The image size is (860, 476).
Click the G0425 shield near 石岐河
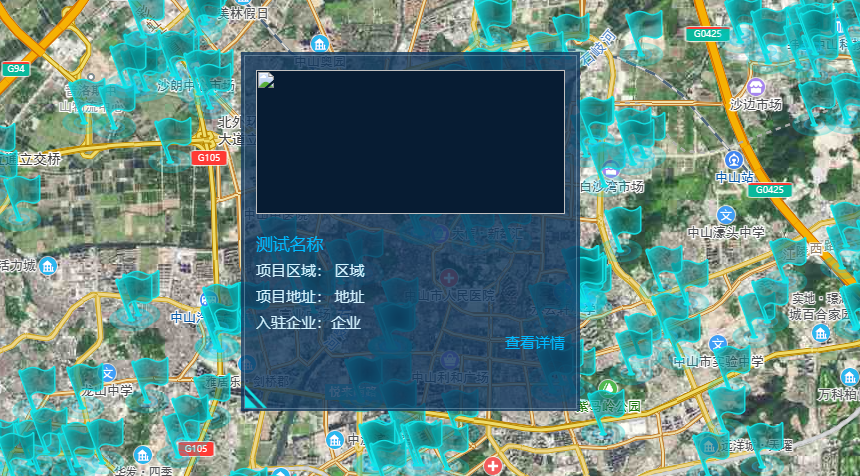(x=708, y=33)
